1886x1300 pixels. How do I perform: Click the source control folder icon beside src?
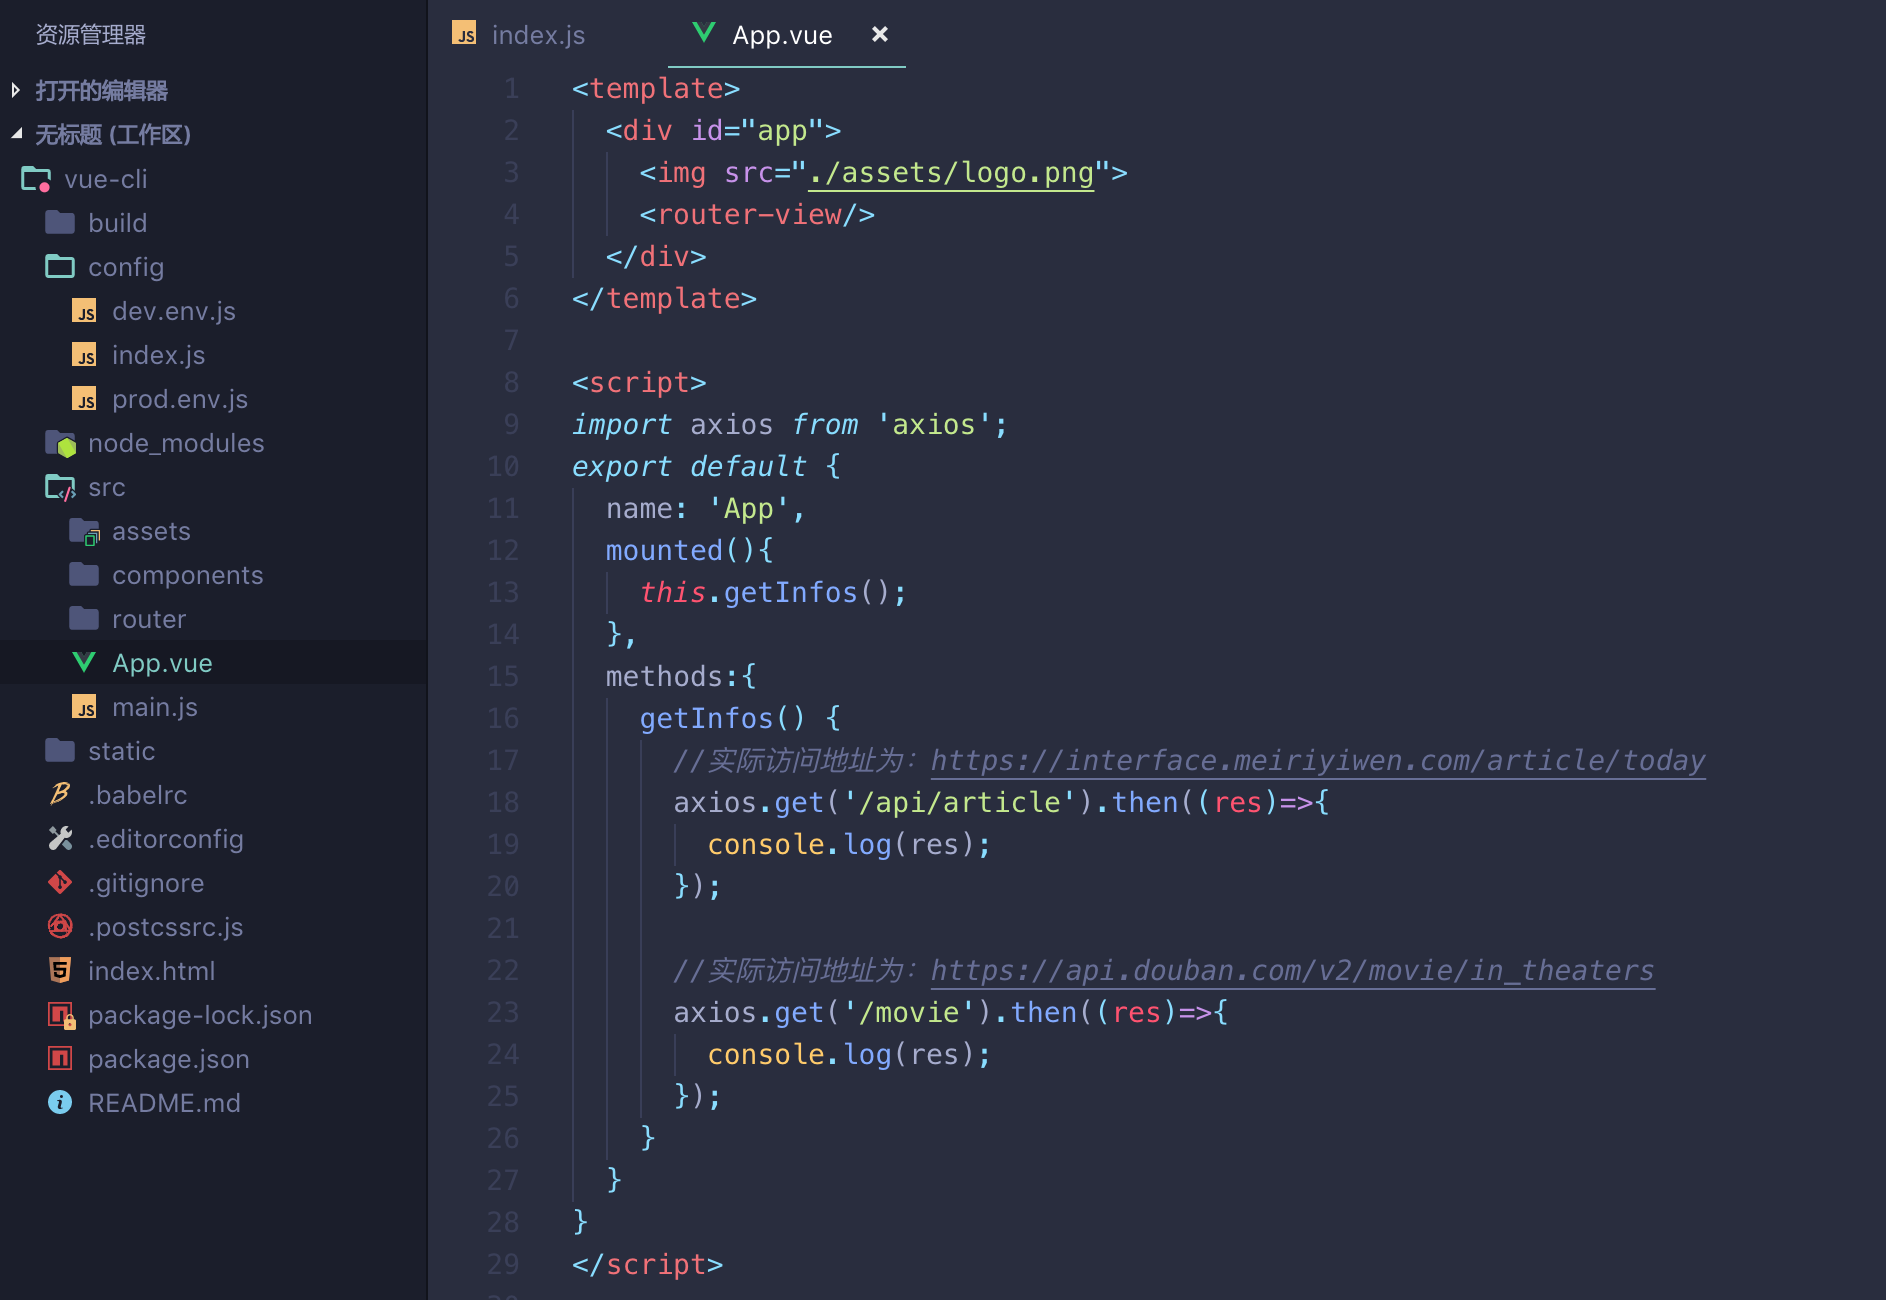point(60,487)
